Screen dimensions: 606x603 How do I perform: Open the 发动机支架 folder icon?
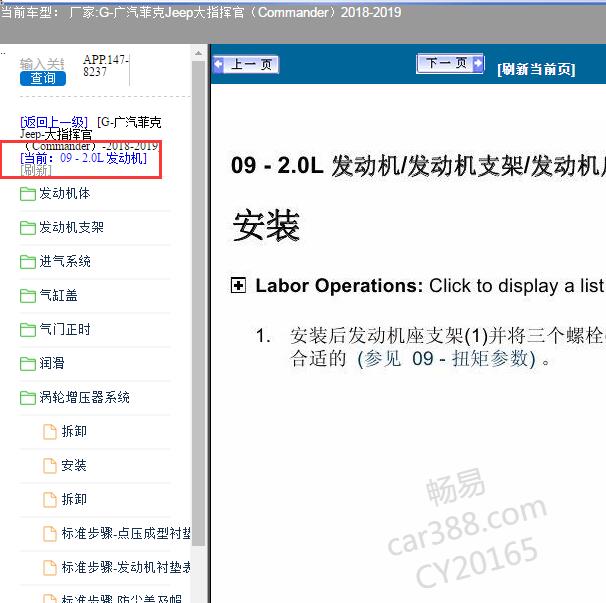click(28, 228)
